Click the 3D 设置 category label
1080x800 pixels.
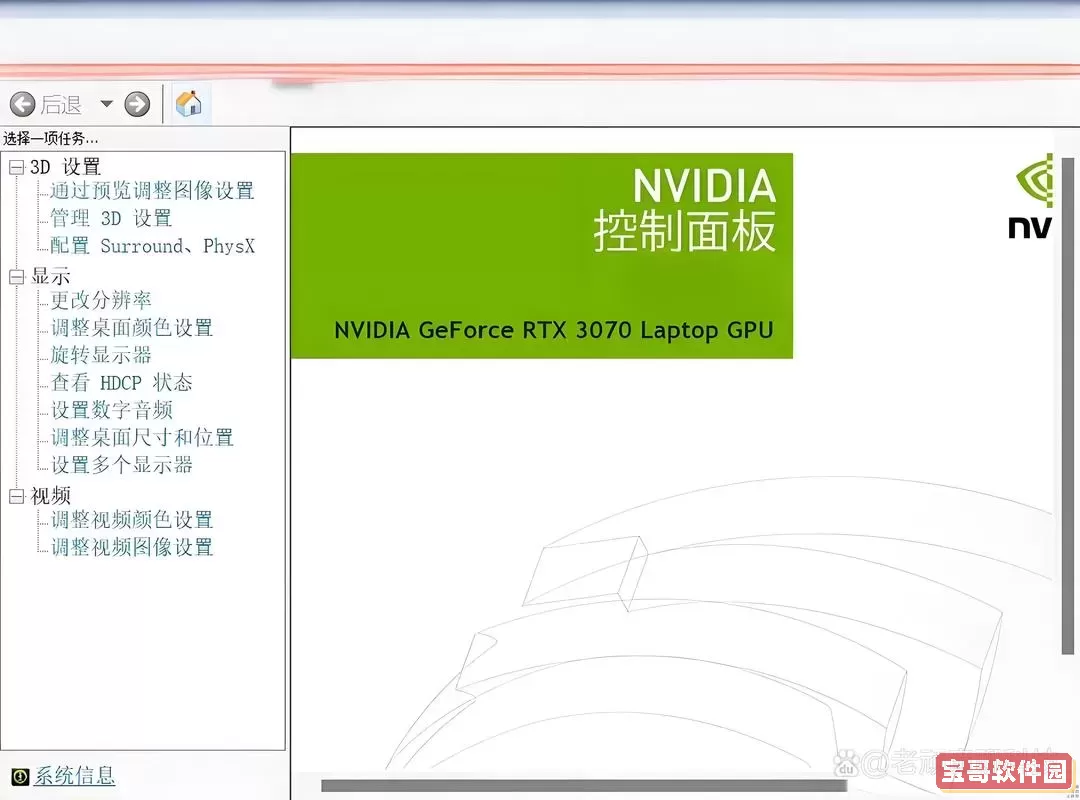(65, 167)
